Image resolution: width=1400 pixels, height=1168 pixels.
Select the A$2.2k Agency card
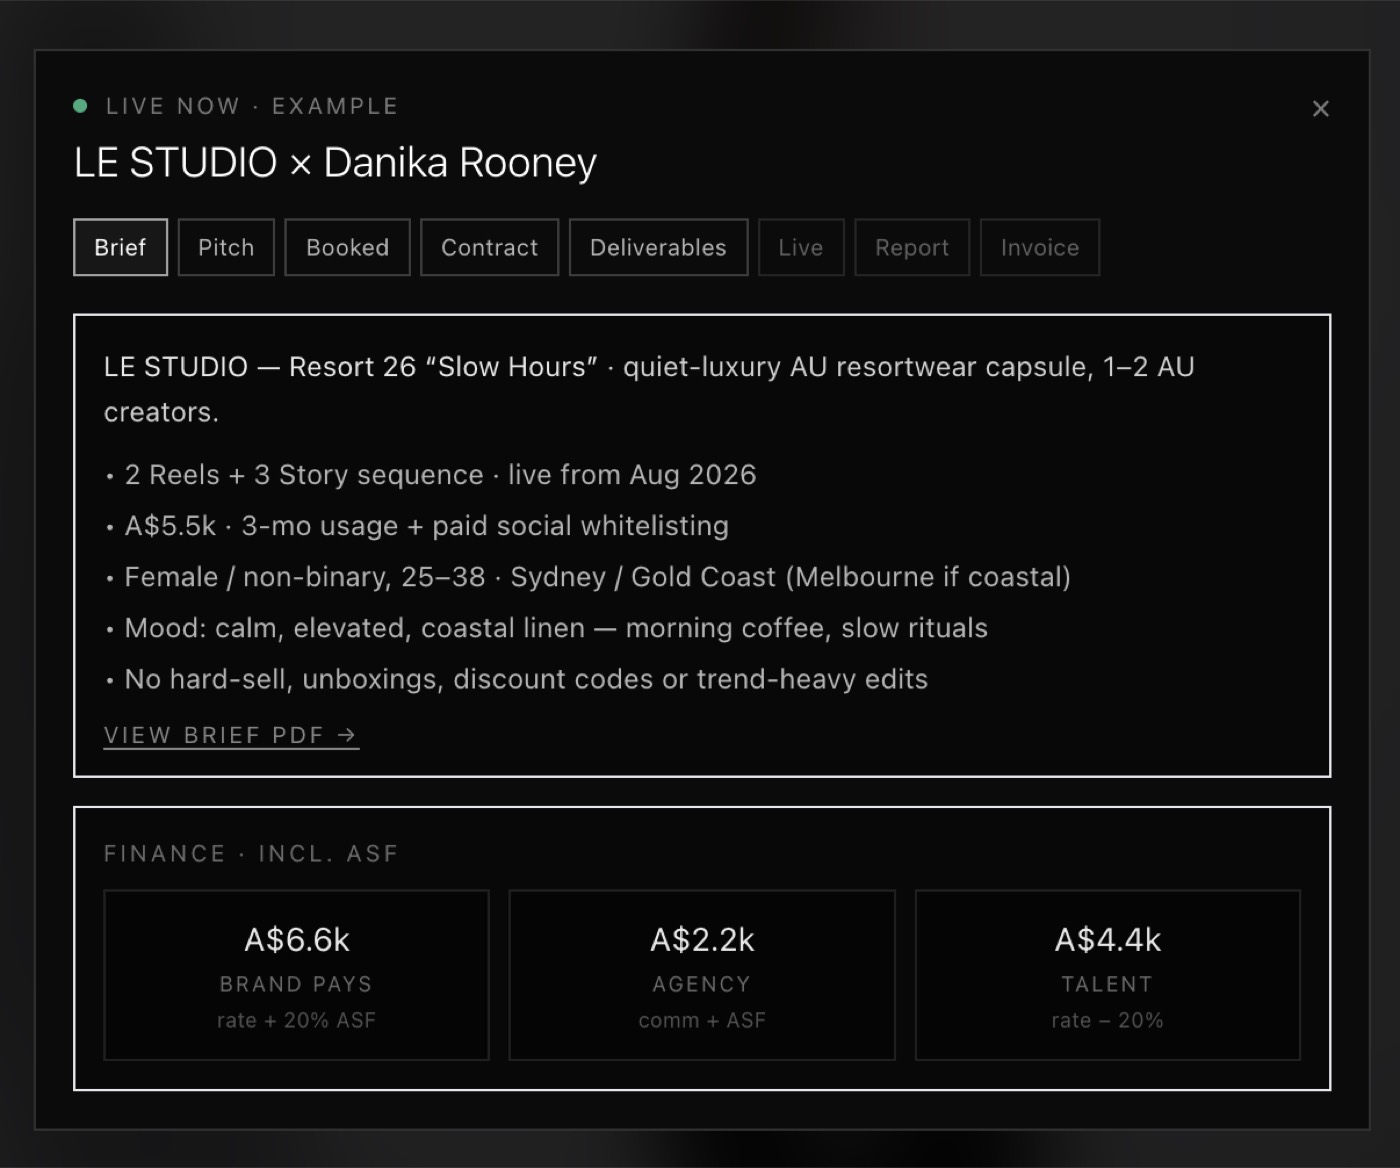(x=702, y=975)
